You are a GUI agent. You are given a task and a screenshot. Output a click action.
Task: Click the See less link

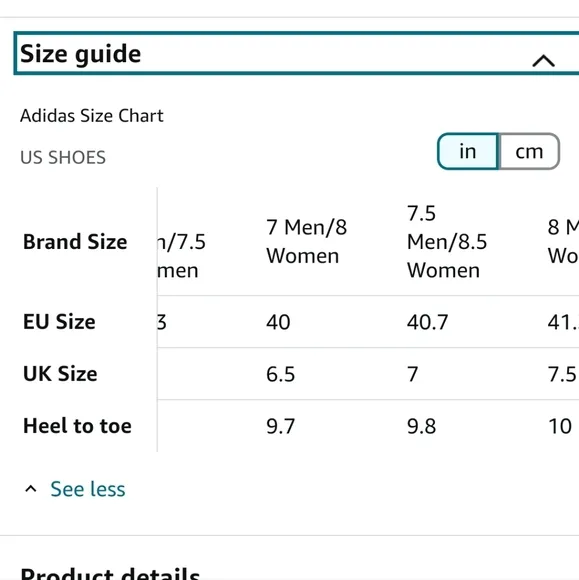88,489
